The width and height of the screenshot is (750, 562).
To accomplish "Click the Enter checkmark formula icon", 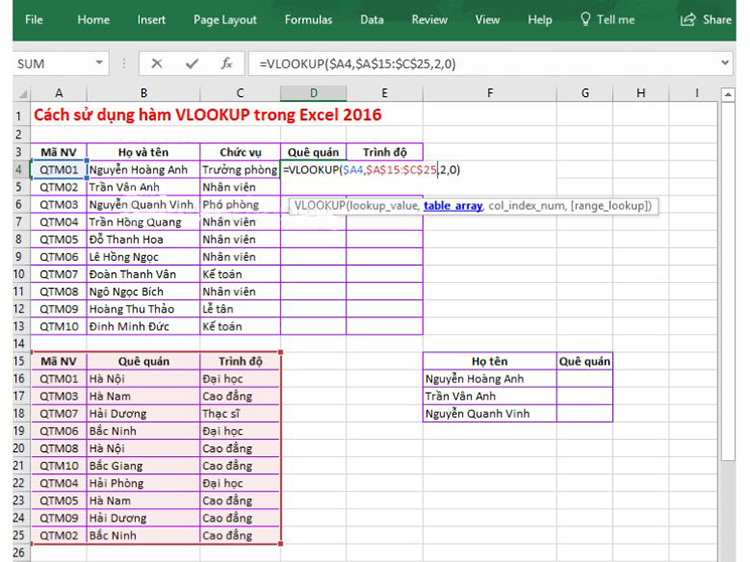I will point(192,64).
